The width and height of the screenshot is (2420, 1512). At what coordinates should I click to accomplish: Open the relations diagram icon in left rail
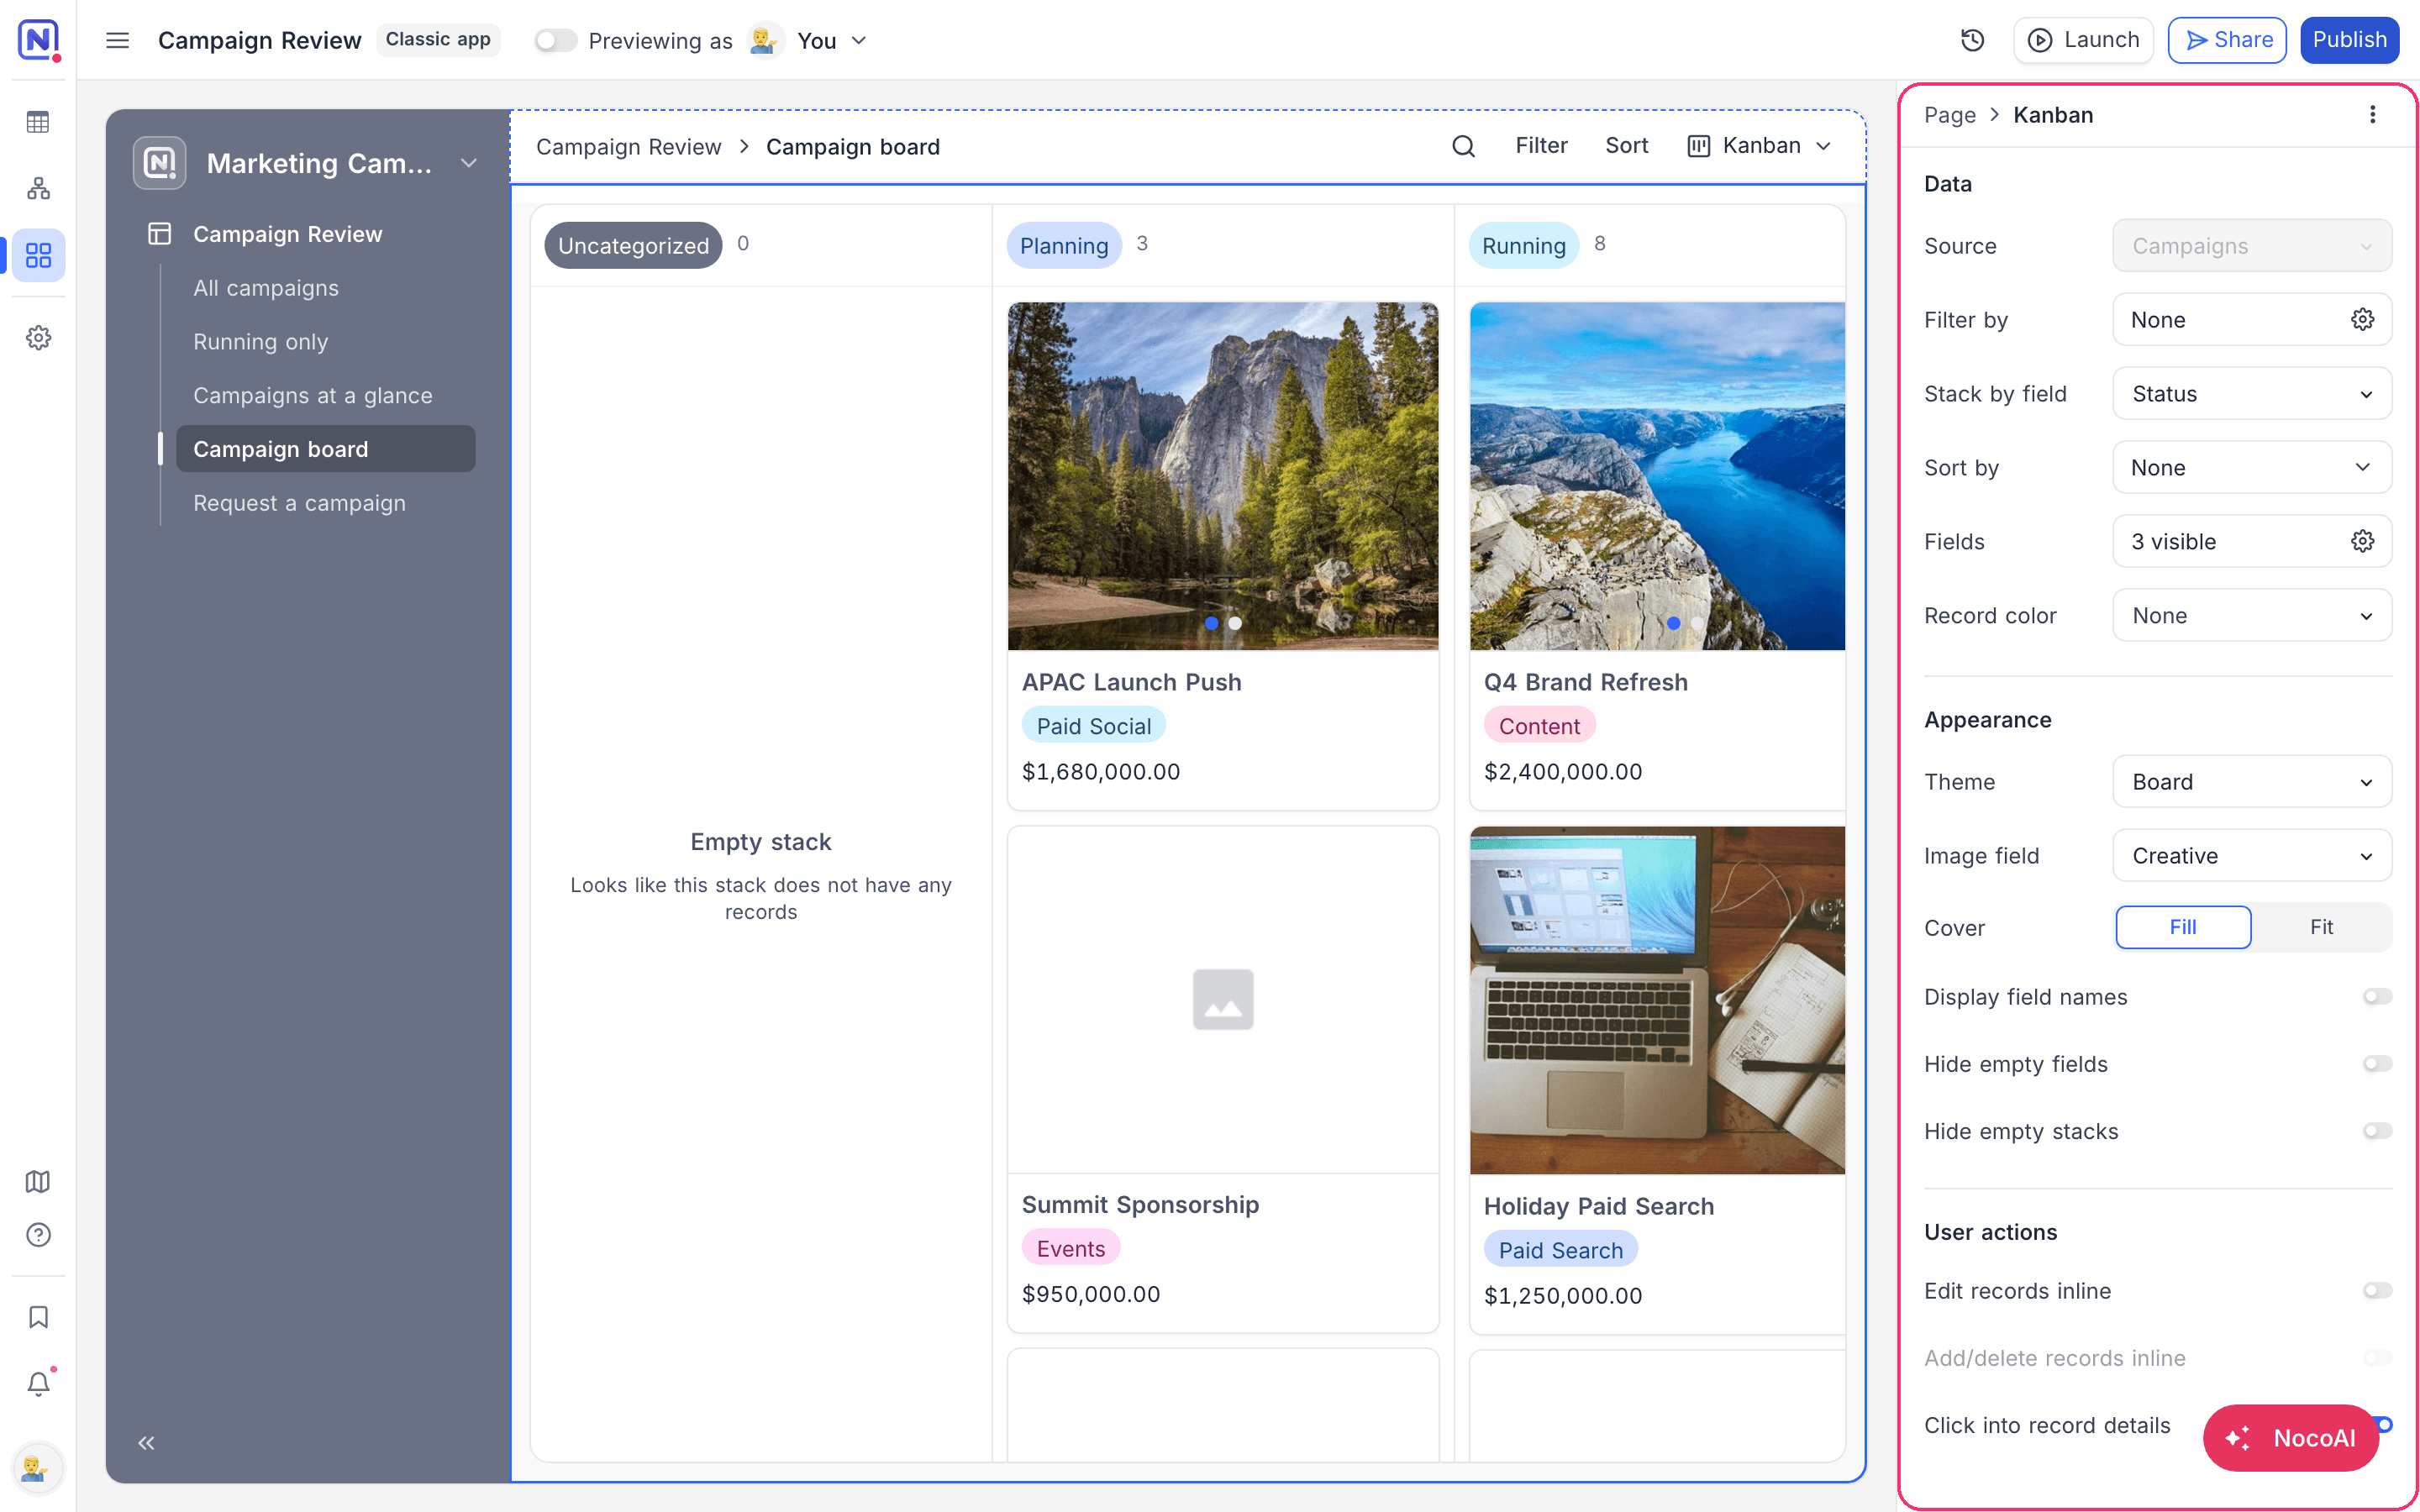38,188
